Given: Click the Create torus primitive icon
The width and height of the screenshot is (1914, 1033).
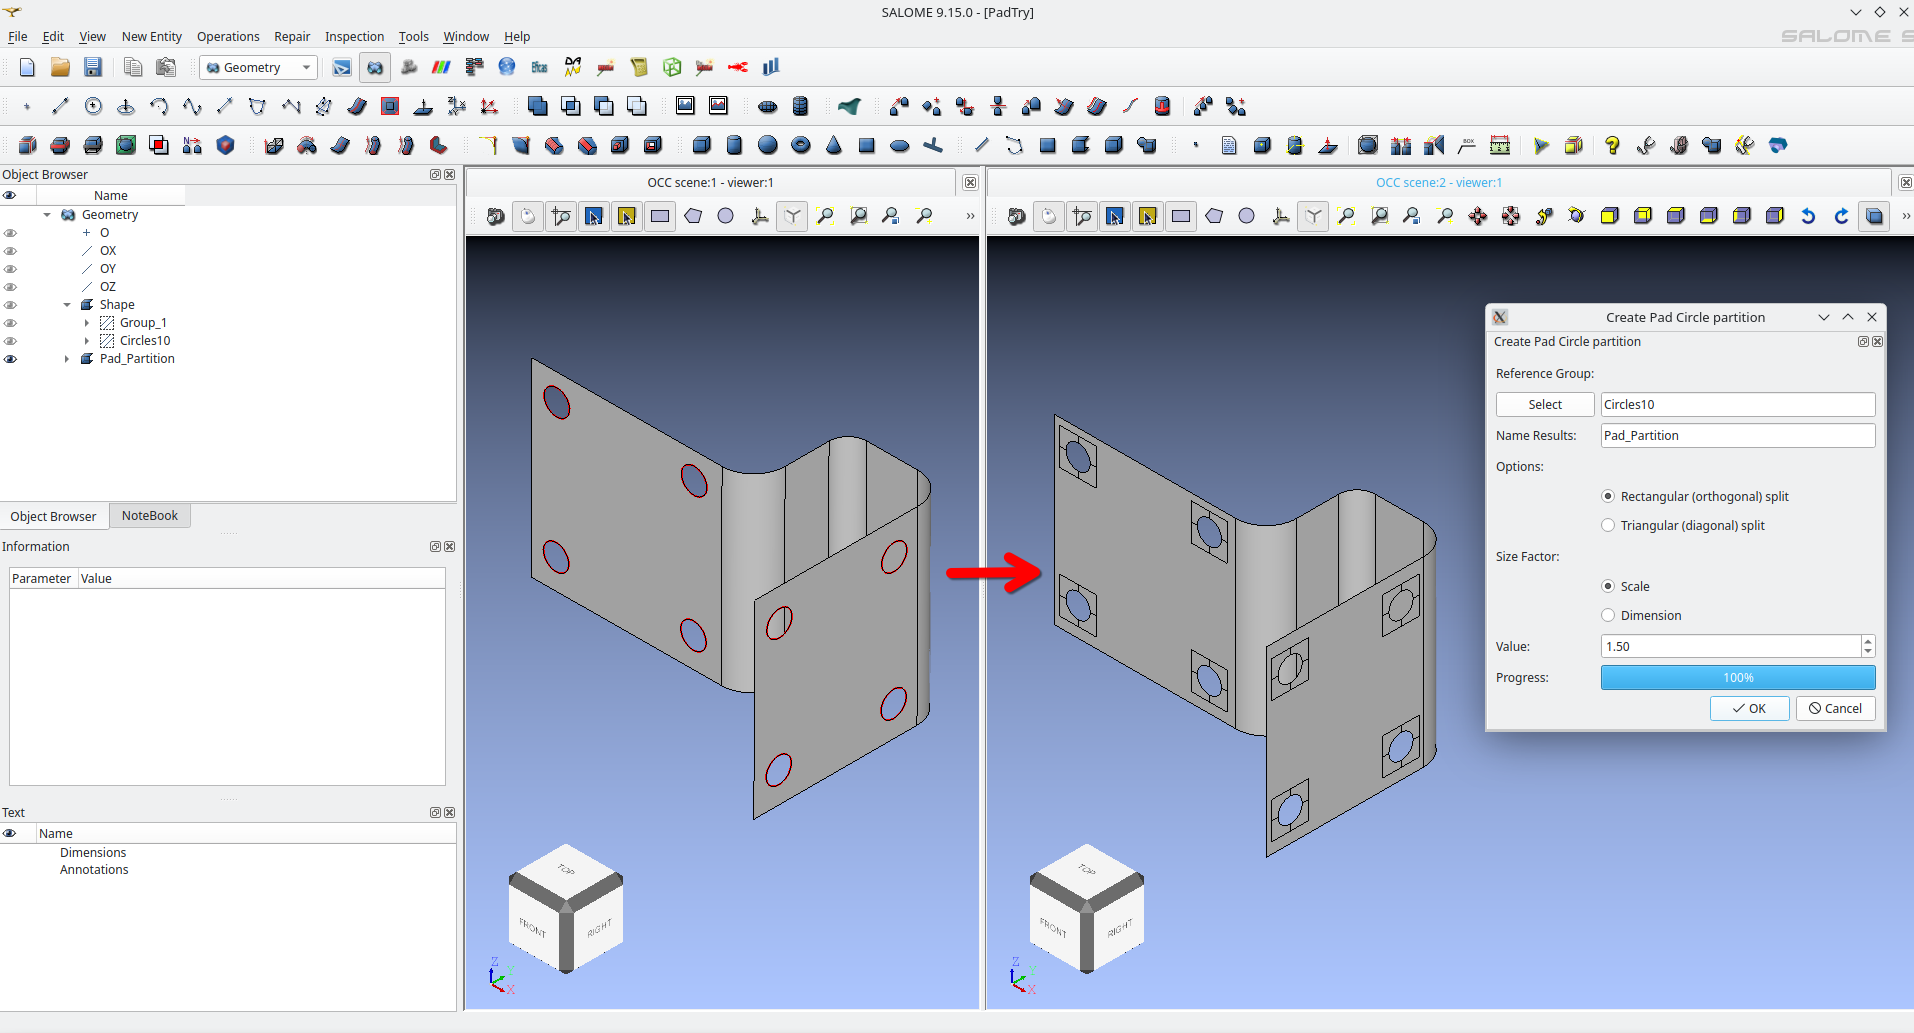Looking at the screenshot, I should click(x=800, y=145).
